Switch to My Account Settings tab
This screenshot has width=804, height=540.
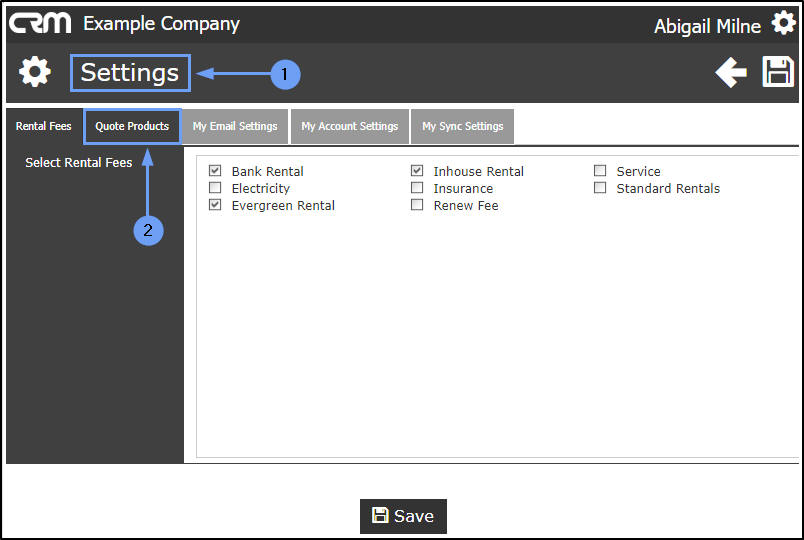pos(350,127)
